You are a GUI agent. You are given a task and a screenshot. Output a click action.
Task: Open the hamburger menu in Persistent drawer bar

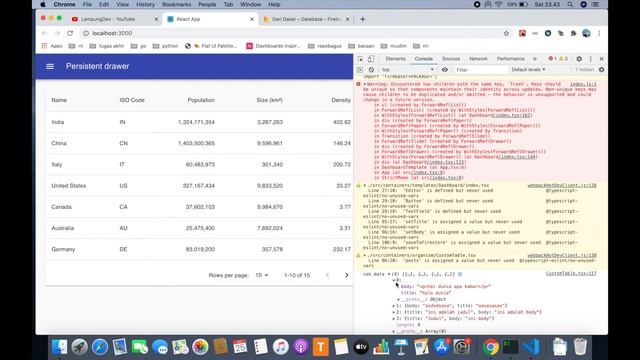(50, 67)
